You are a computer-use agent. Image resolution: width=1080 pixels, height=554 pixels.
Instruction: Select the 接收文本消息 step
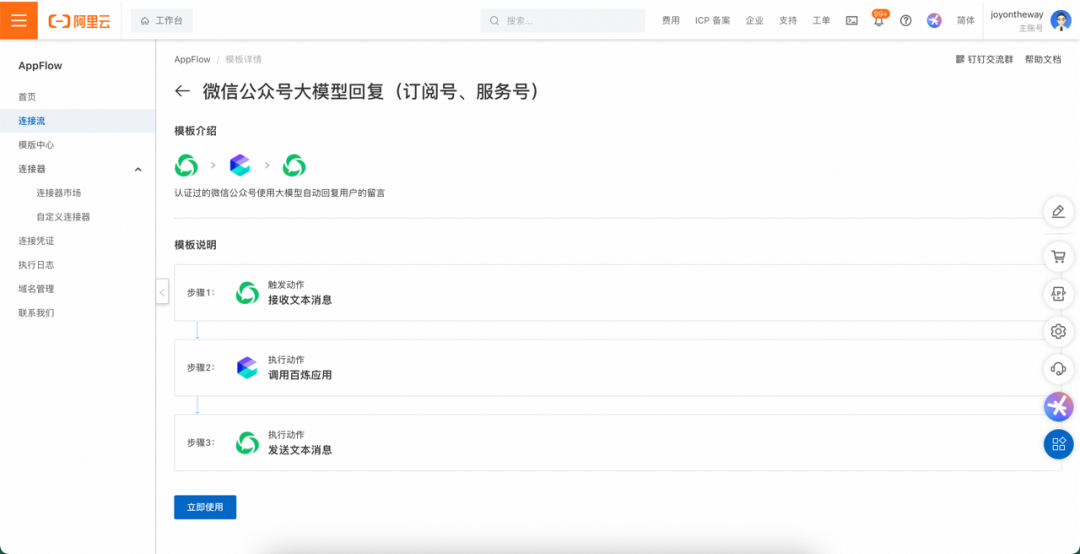click(617, 293)
